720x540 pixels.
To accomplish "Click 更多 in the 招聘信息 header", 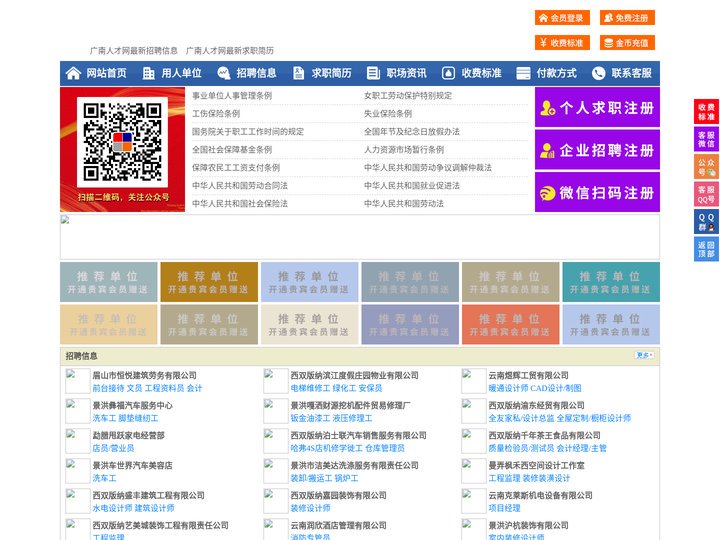I will coord(644,355).
